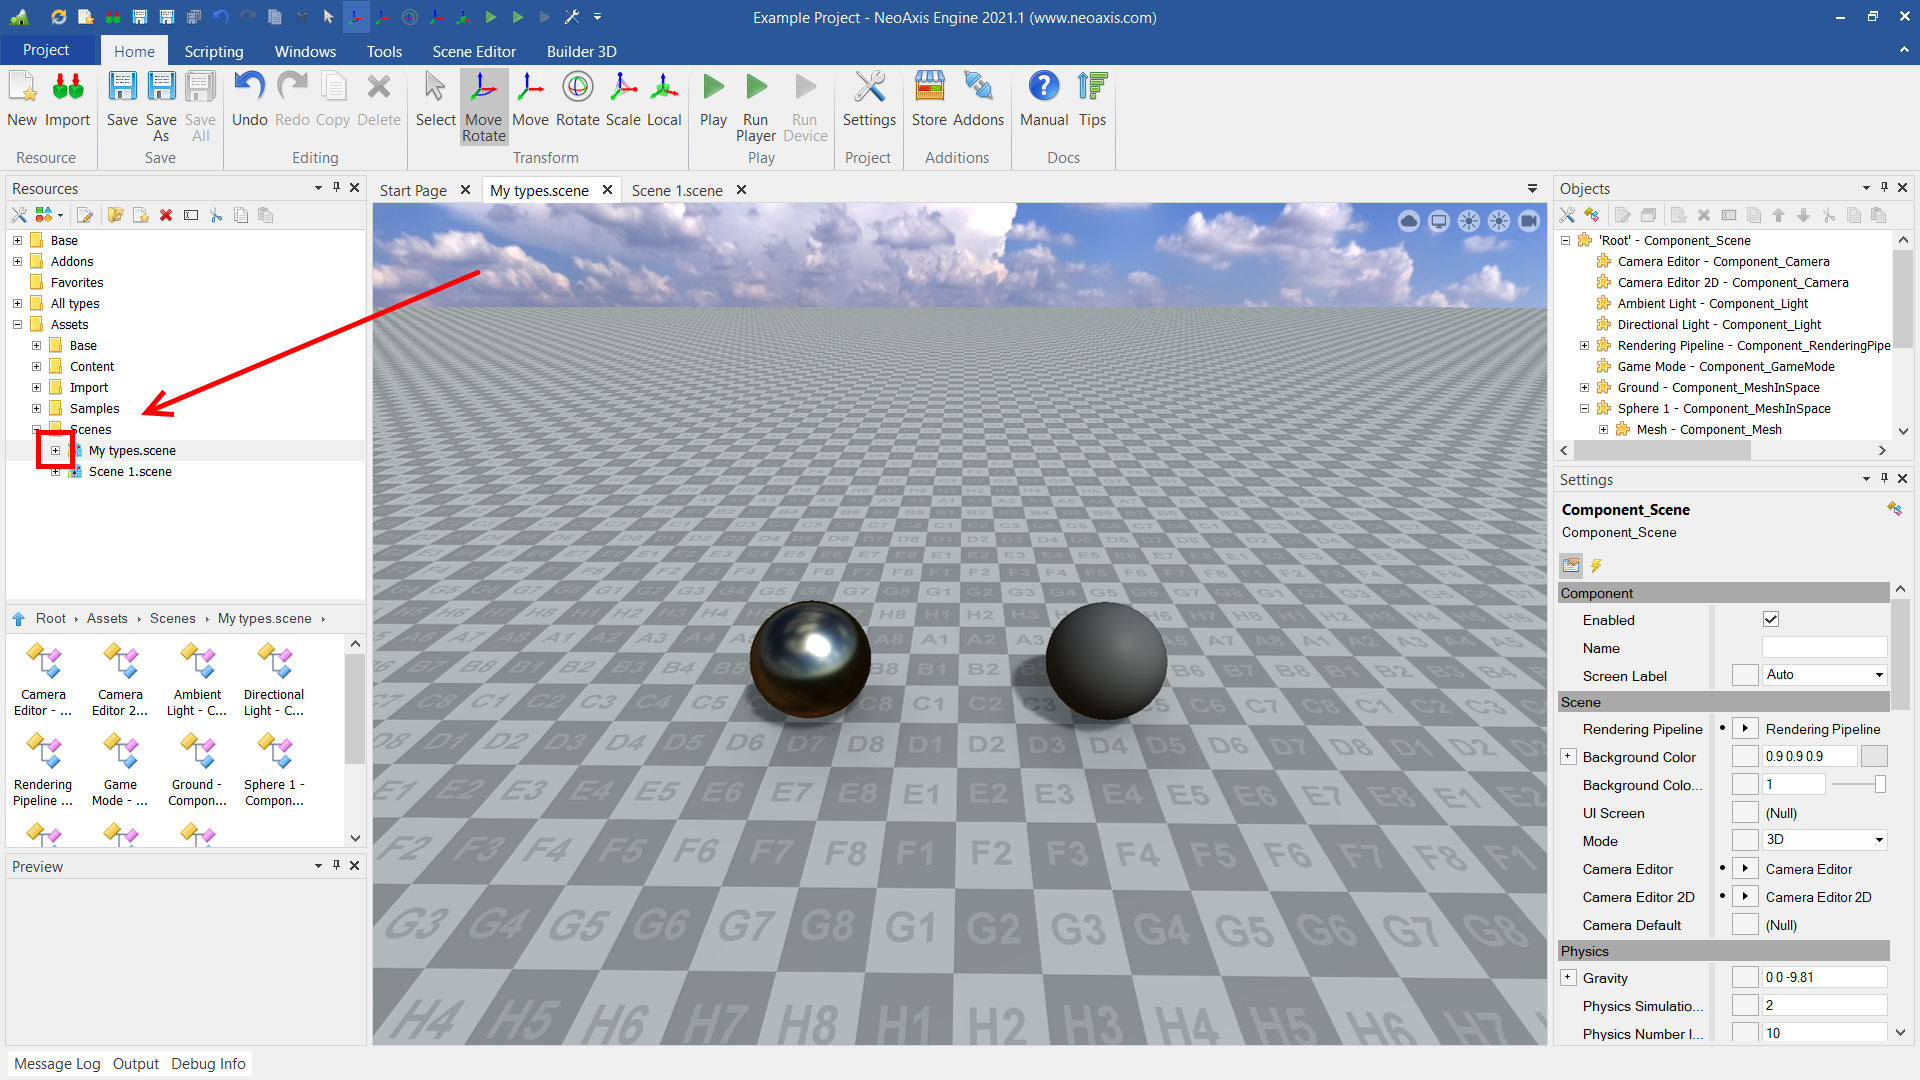Screen dimensions: 1920x1080
Task: Click the camera icon in viewport
Action: tap(1528, 221)
